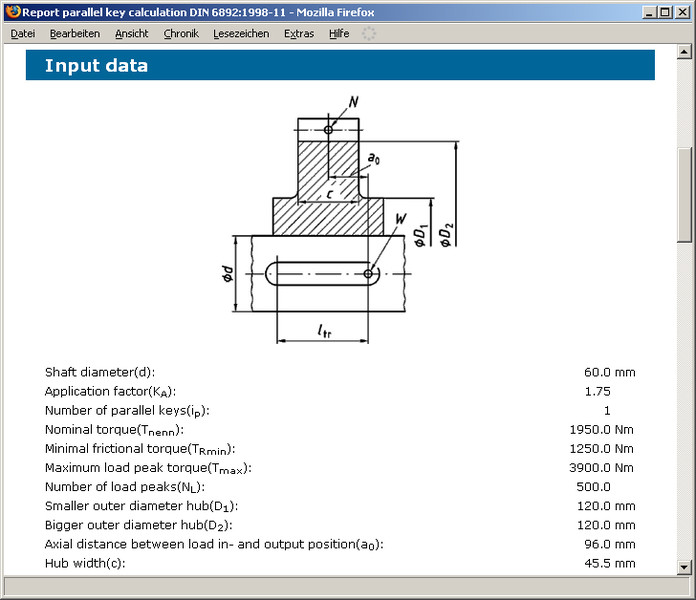Close the report window
This screenshot has height=600, width=696.
[683, 12]
